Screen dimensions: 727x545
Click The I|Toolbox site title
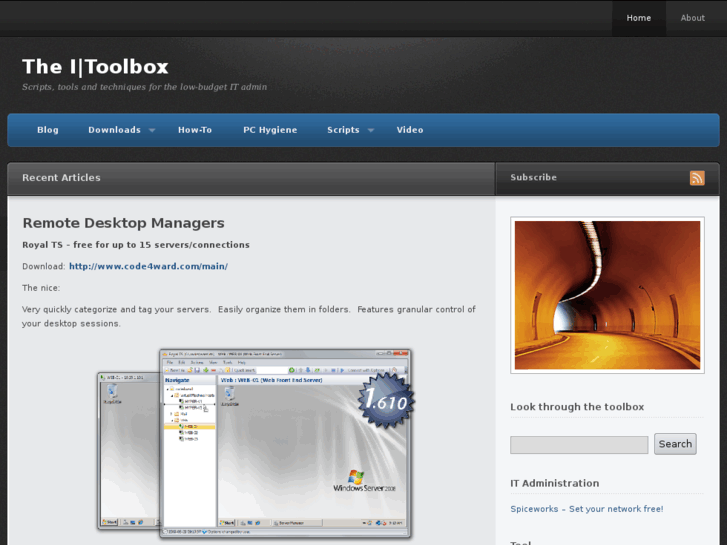[x=95, y=67]
